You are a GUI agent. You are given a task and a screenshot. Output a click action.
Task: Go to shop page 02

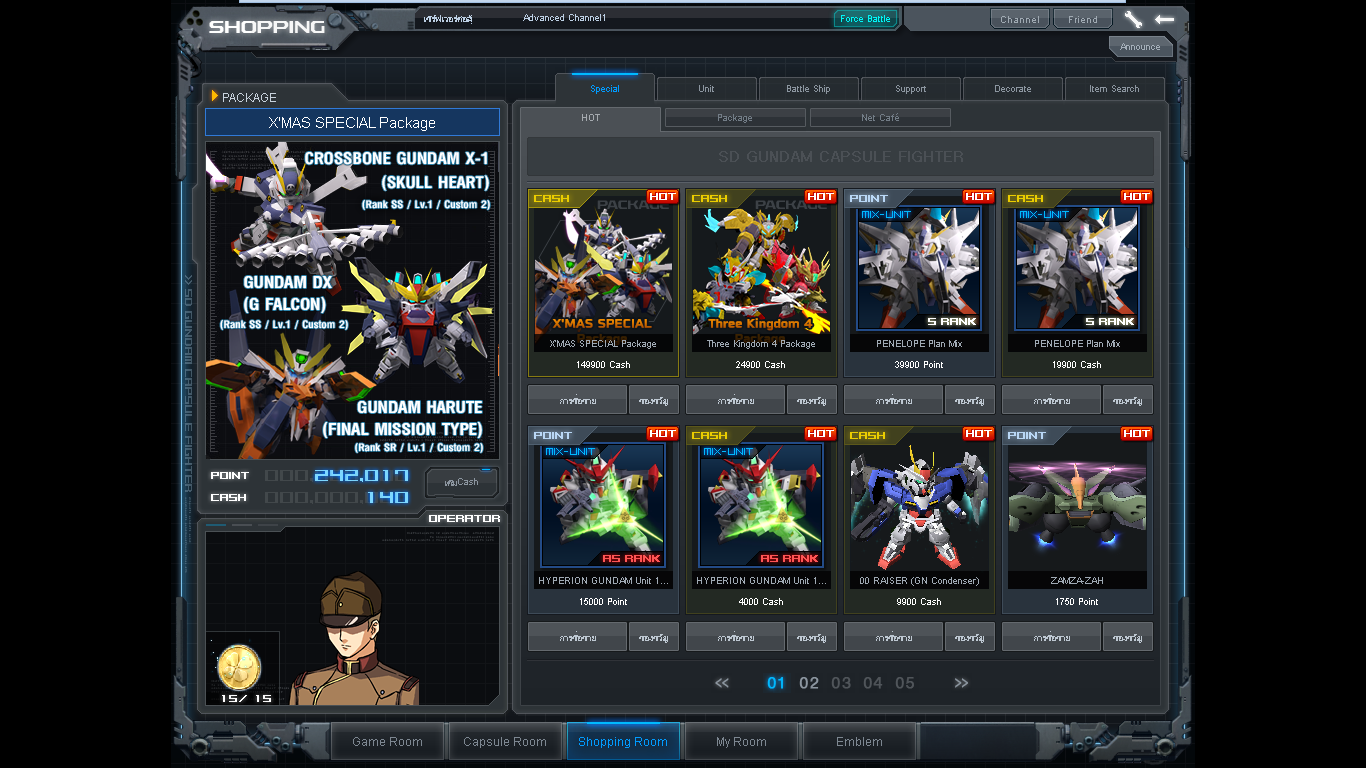point(809,683)
